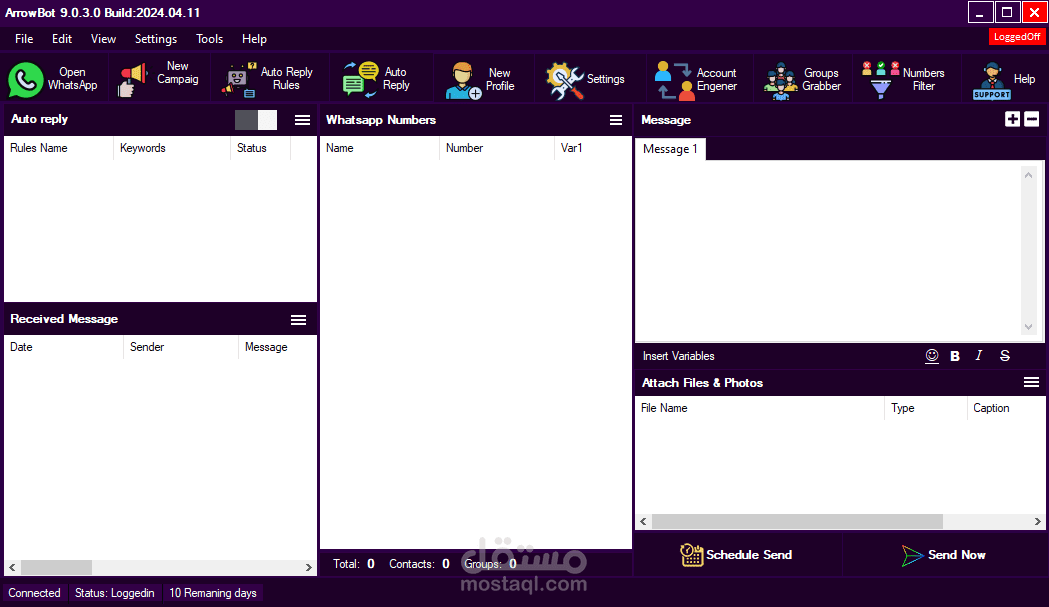Image resolution: width=1049 pixels, height=607 pixels.
Task: Click the Date column header
Action: [64, 347]
